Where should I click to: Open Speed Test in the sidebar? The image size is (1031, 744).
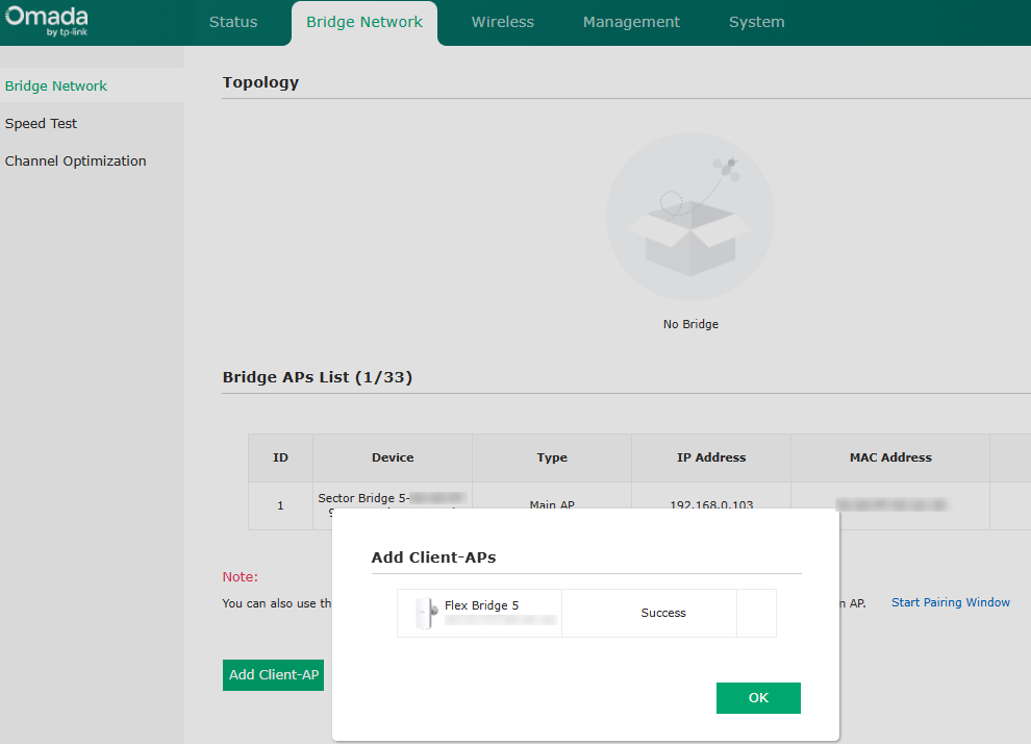tap(41, 124)
